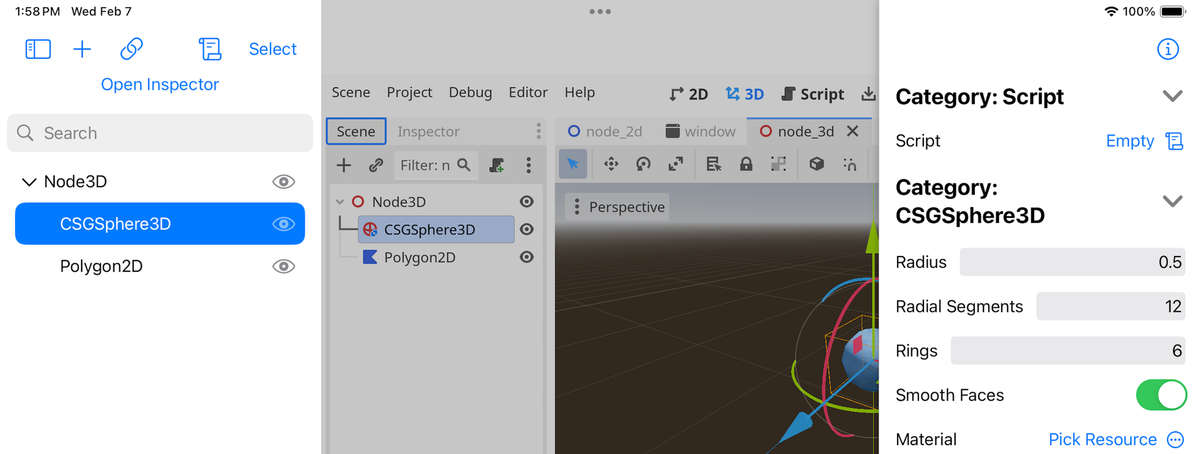This screenshot has height=454, width=1200.
Task: Collapse Node3D tree arrow in Scene dock
Action: click(x=340, y=202)
